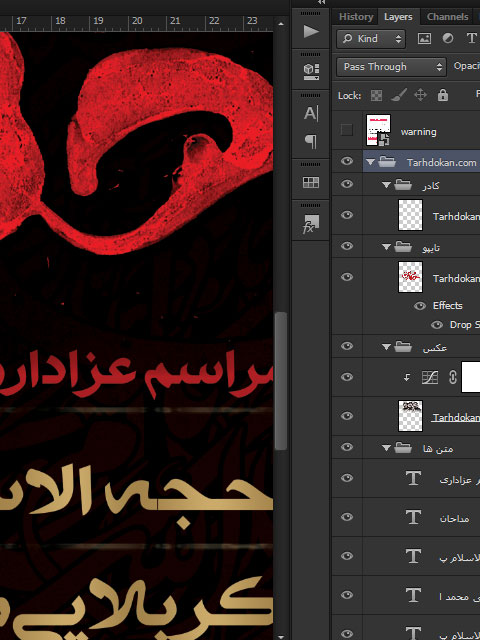Click the canvas vertical scrollbar thumb
This screenshot has height=640, width=480.
click(280, 380)
